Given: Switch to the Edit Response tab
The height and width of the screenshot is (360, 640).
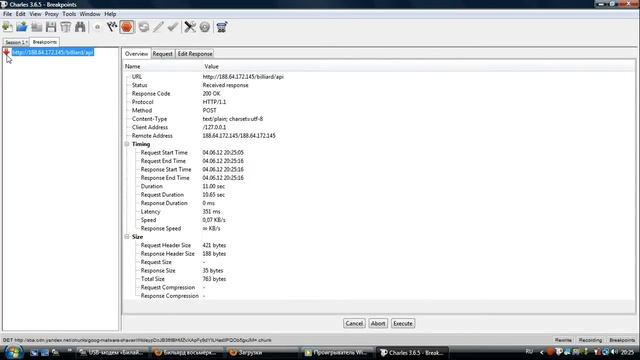Looking at the screenshot, I should coord(195,54).
